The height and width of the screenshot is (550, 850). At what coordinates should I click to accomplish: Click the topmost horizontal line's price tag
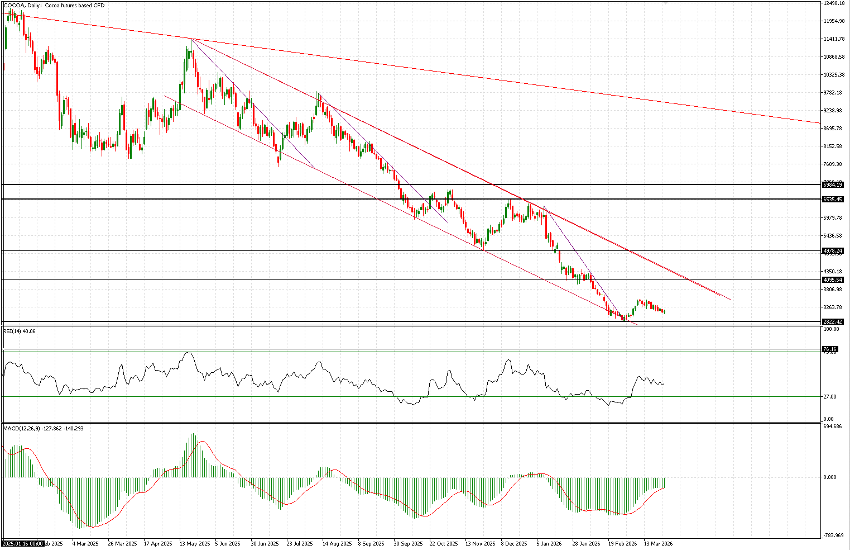tap(833, 185)
